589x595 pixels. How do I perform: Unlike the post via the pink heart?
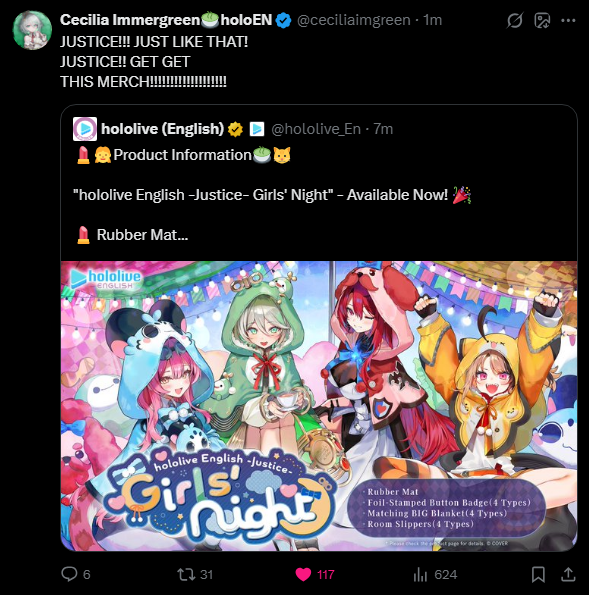[303, 575]
